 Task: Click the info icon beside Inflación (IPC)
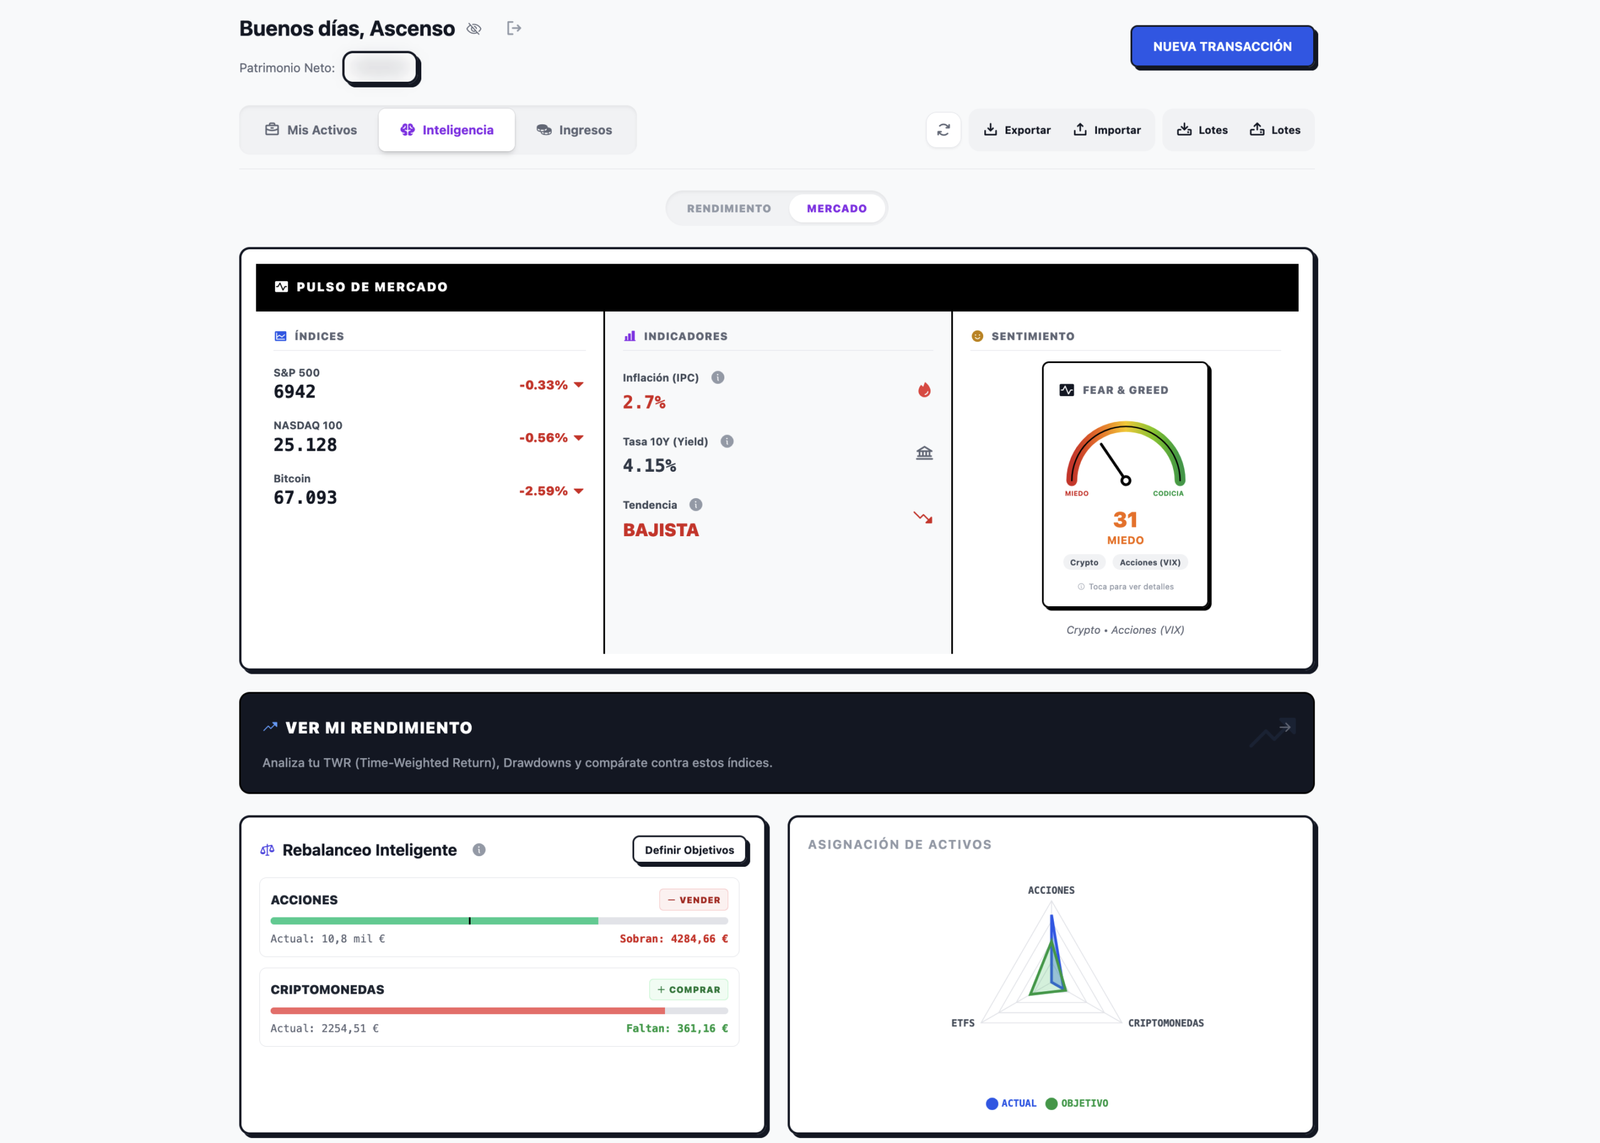click(x=718, y=378)
